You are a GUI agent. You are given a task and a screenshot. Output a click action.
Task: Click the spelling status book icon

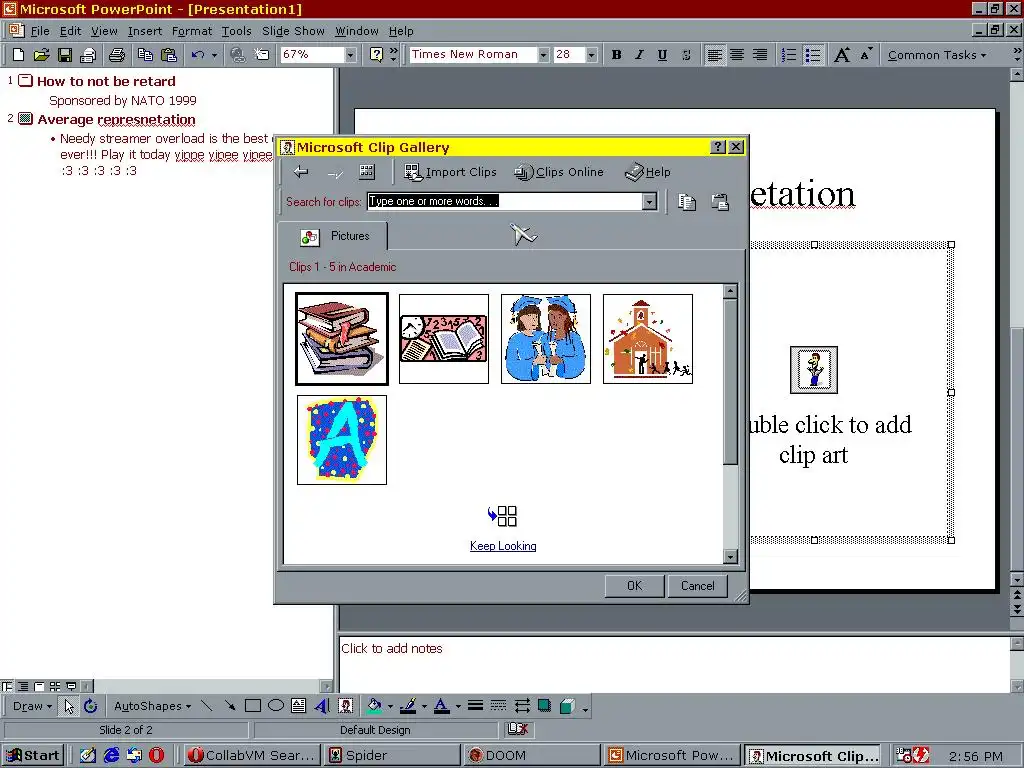point(518,729)
